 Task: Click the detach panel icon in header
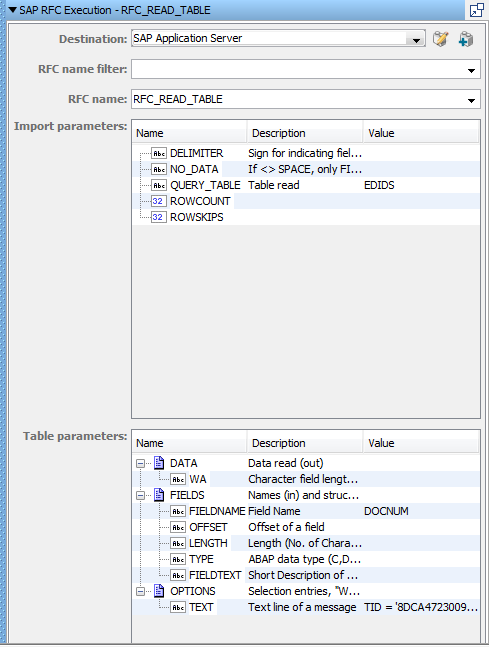[x=477, y=10]
